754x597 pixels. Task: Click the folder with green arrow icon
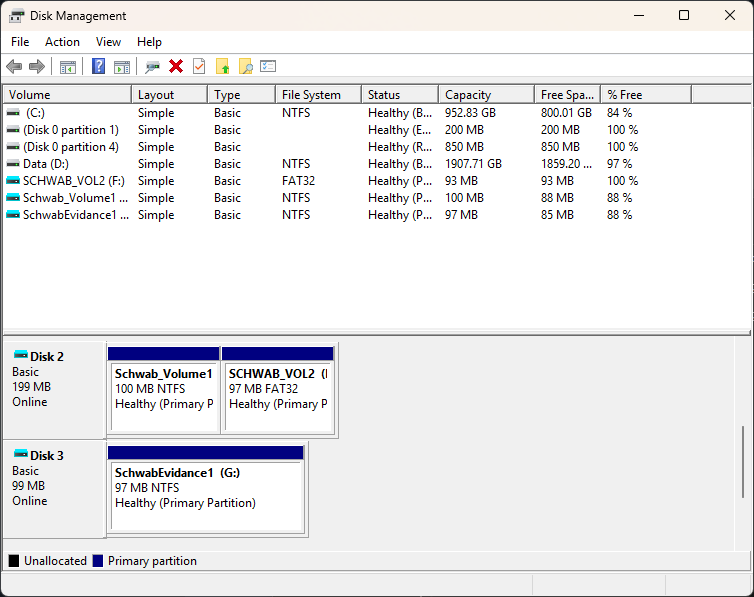click(x=222, y=66)
